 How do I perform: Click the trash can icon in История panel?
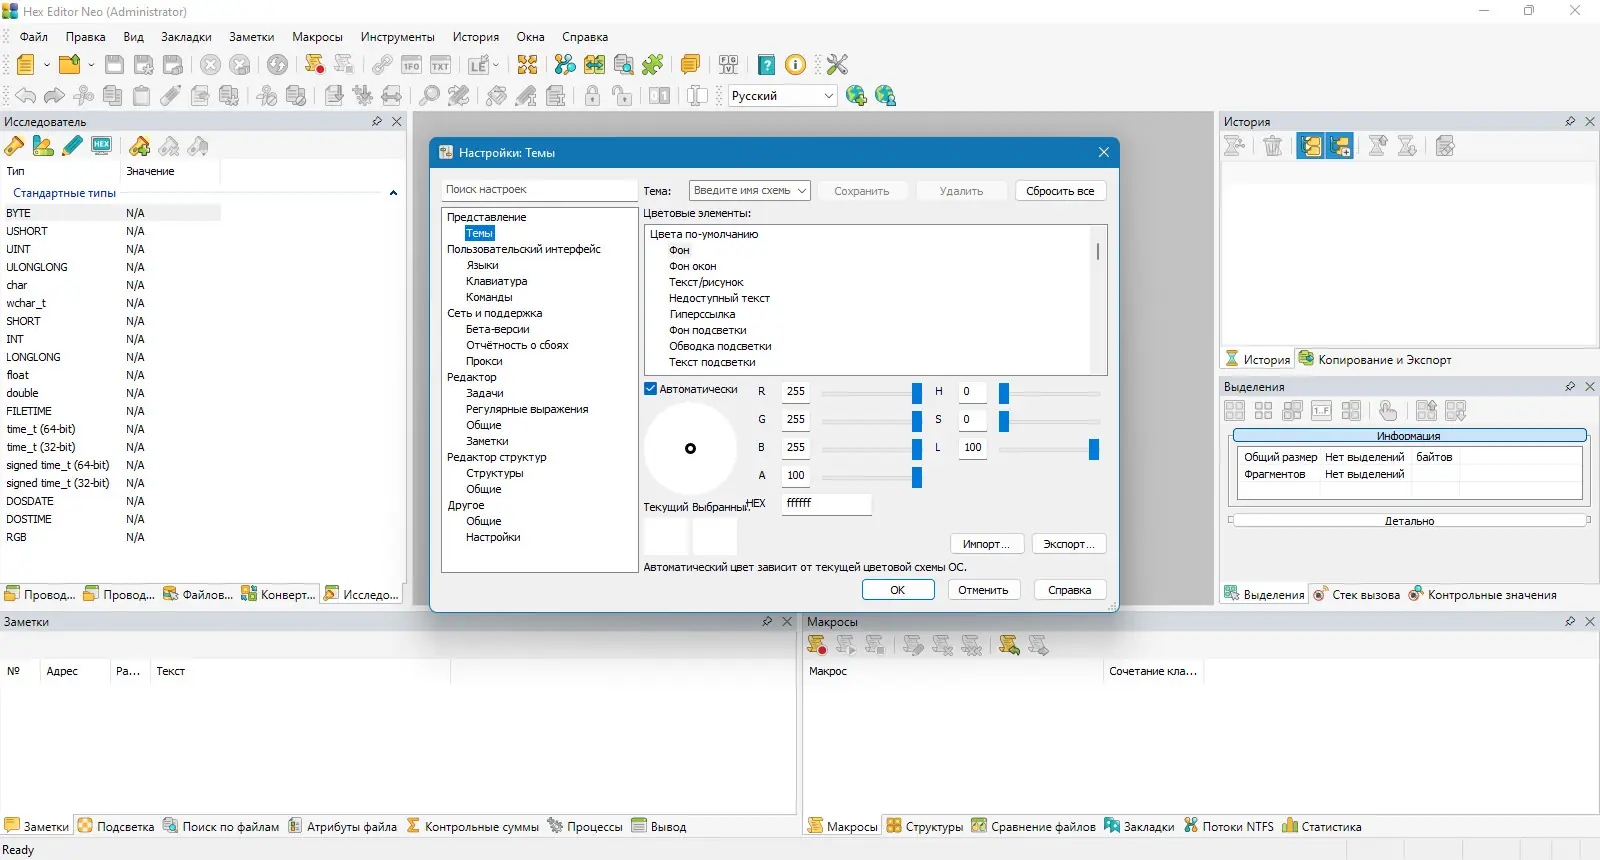point(1273,146)
